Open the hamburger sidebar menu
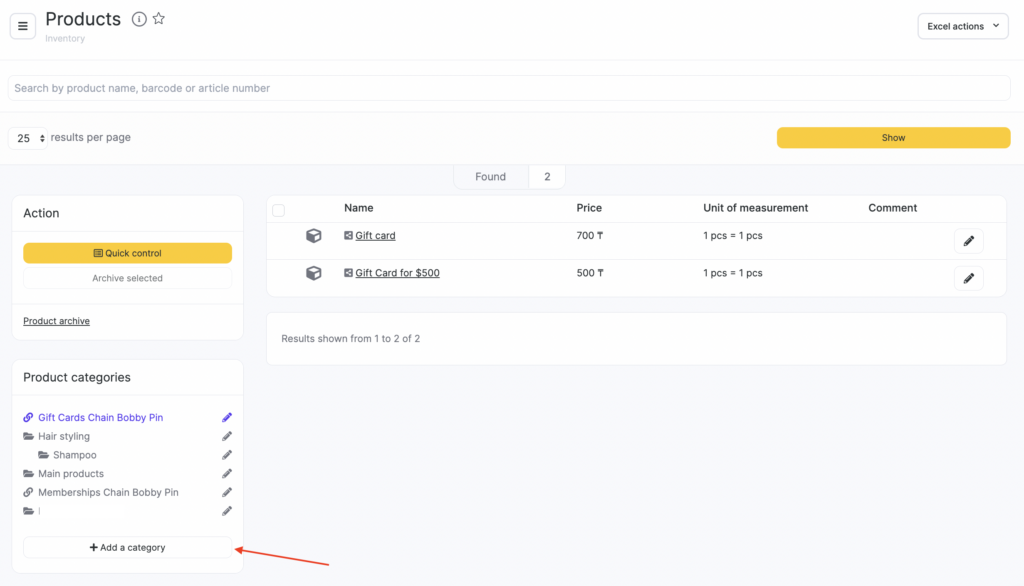Viewport: 1024px width, 586px height. pyautogui.click(x=23, y=26)
